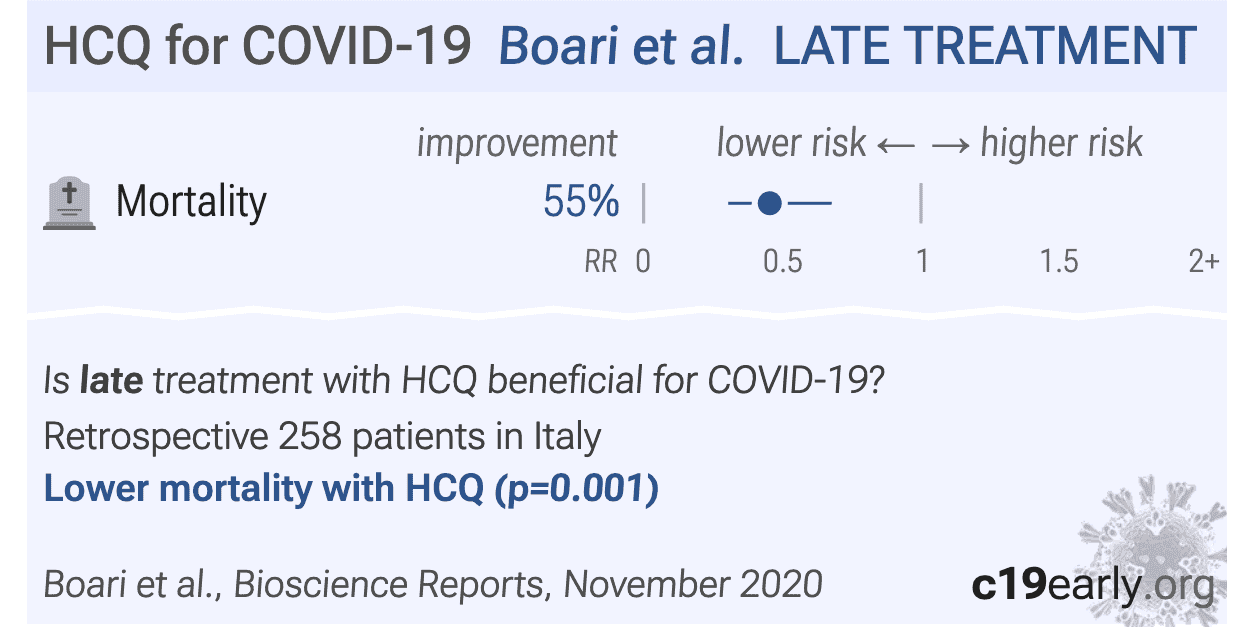Screen dimensions: 1254x627
Task: Click the 2+ axis tick label
Action: [x=1204, y=262]
